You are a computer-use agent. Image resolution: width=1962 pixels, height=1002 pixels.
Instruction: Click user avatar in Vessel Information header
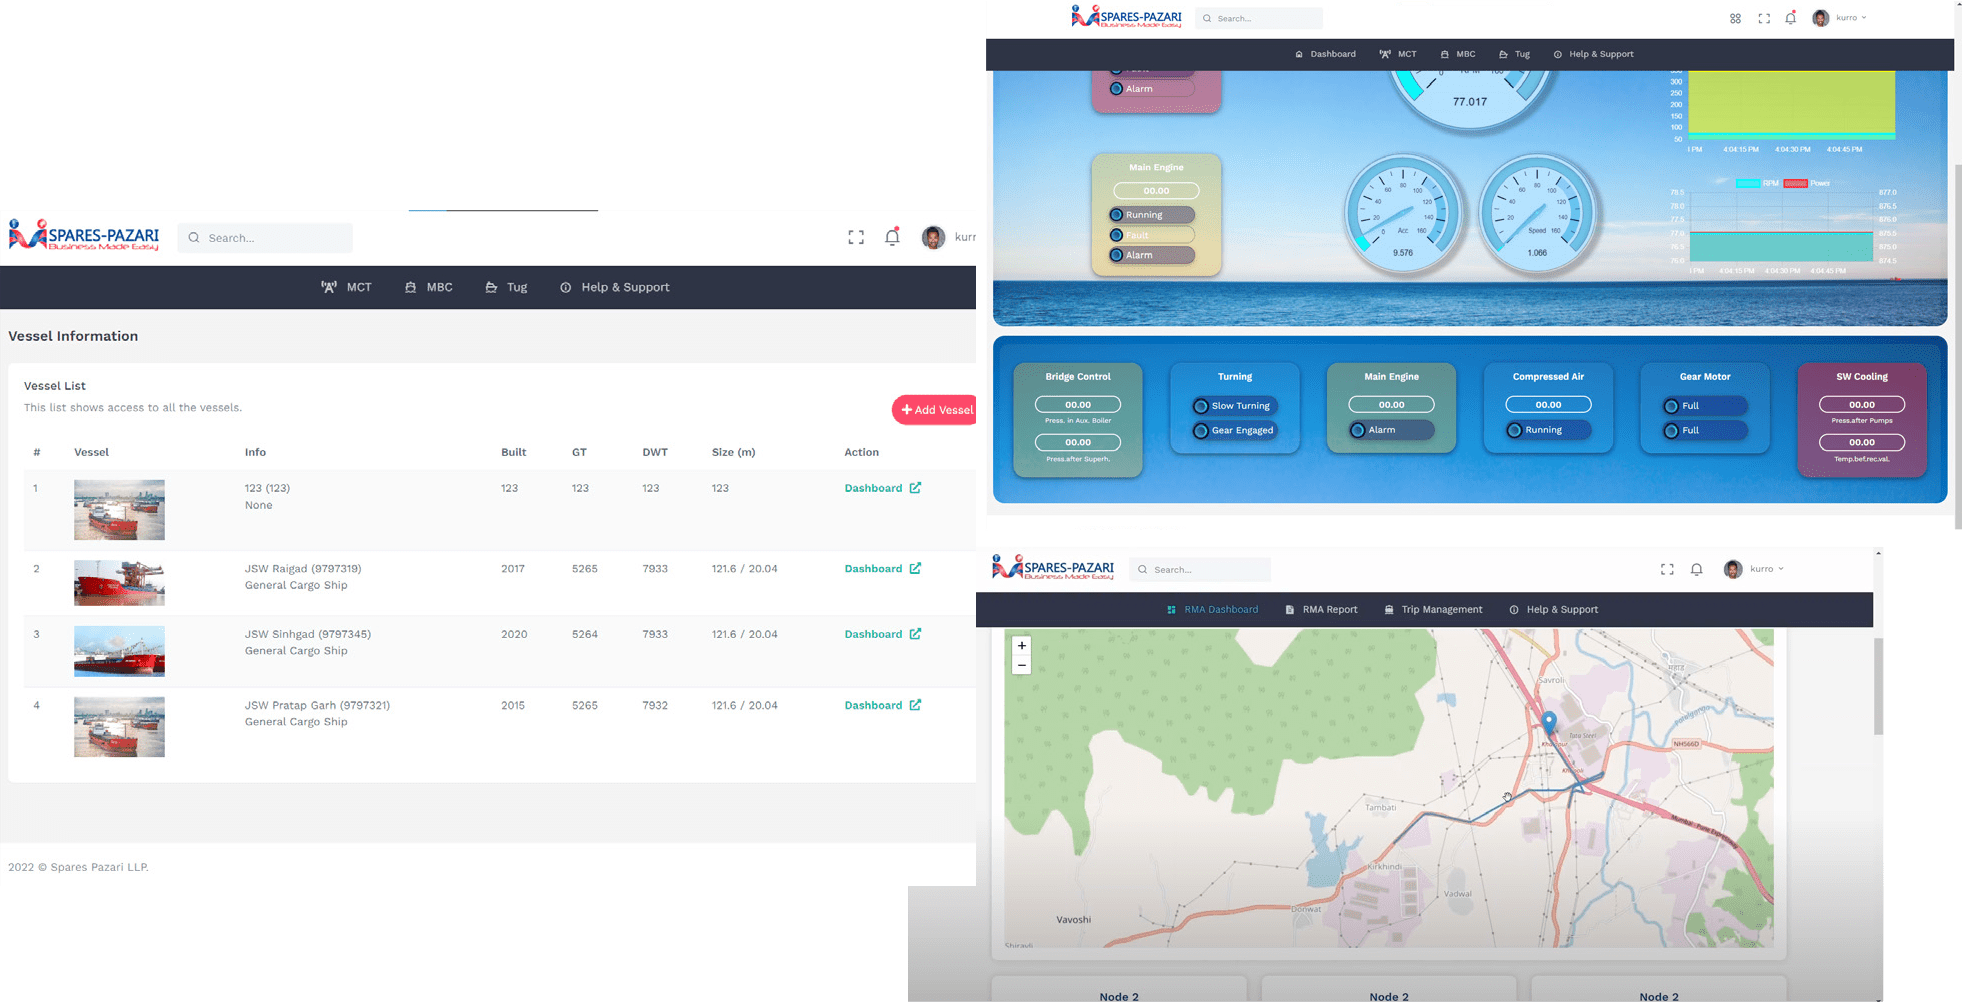(933, 237)
